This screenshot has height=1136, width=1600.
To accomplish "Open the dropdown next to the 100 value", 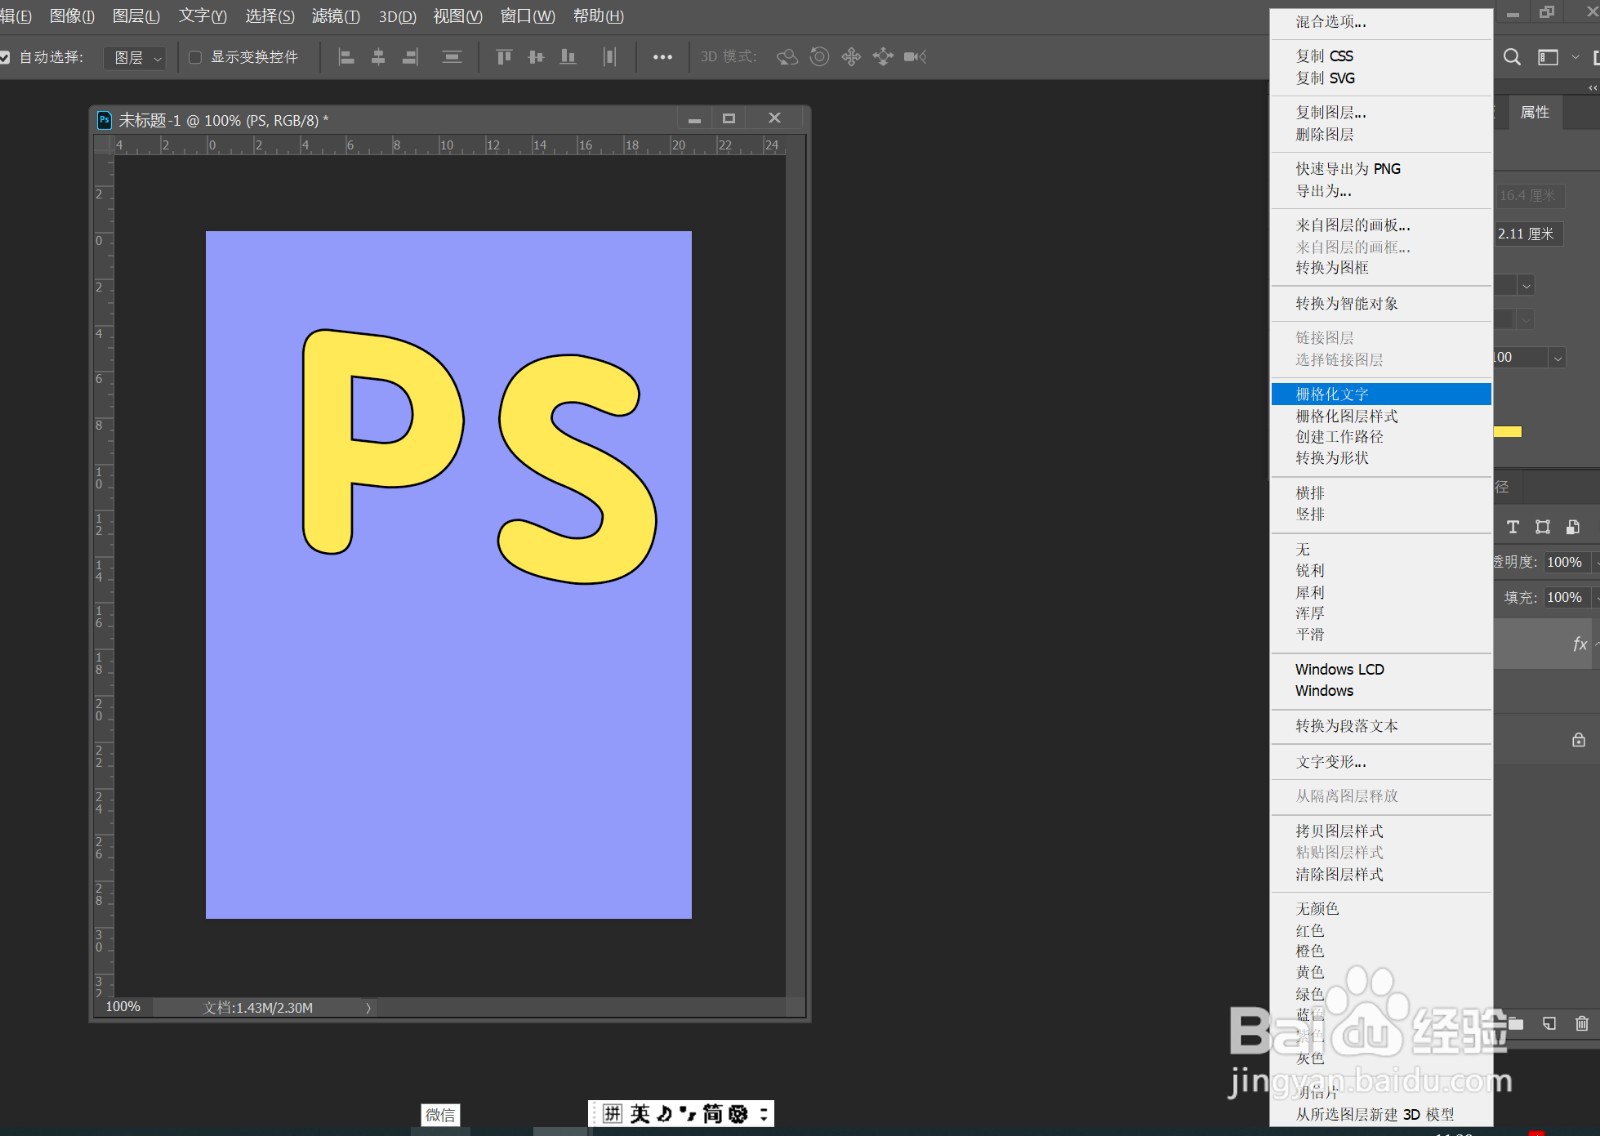I will coord(1557,358).
